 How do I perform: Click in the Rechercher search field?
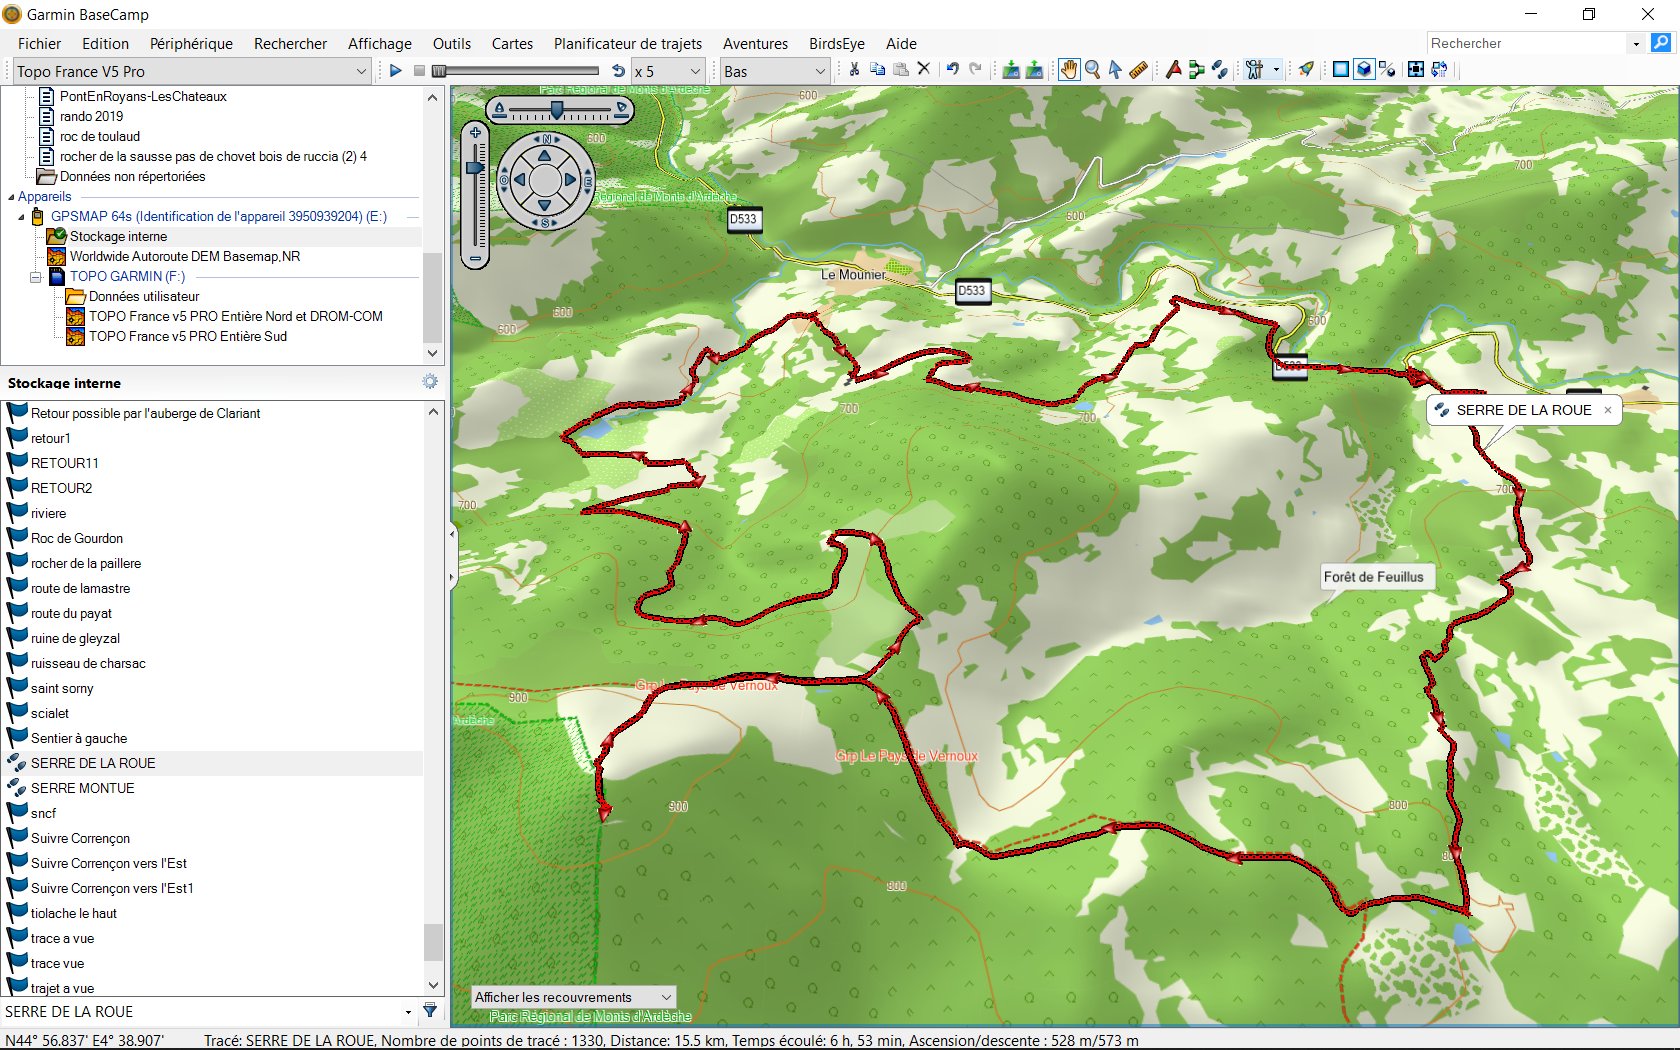(x=1527, y=43)
